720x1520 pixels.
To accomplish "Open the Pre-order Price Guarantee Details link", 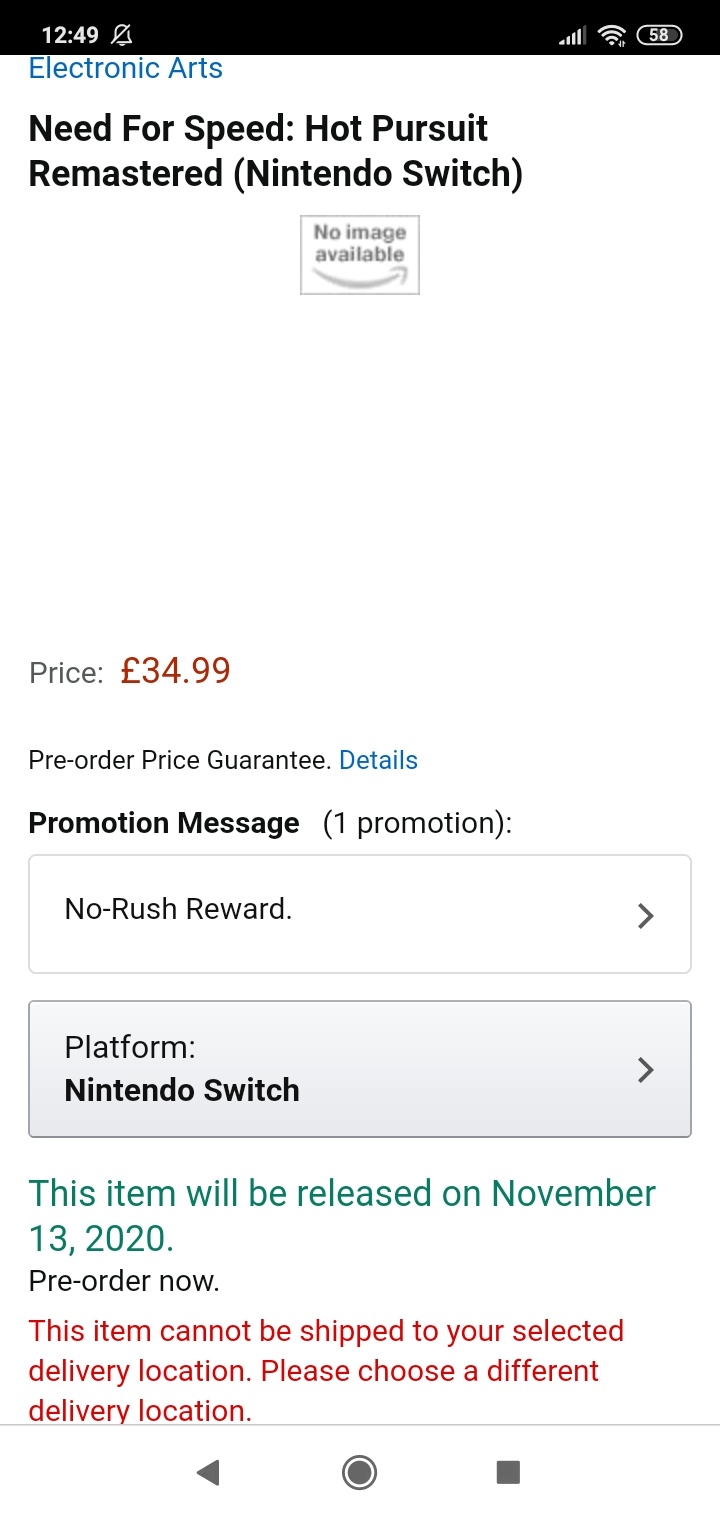I will pos(378,760).
